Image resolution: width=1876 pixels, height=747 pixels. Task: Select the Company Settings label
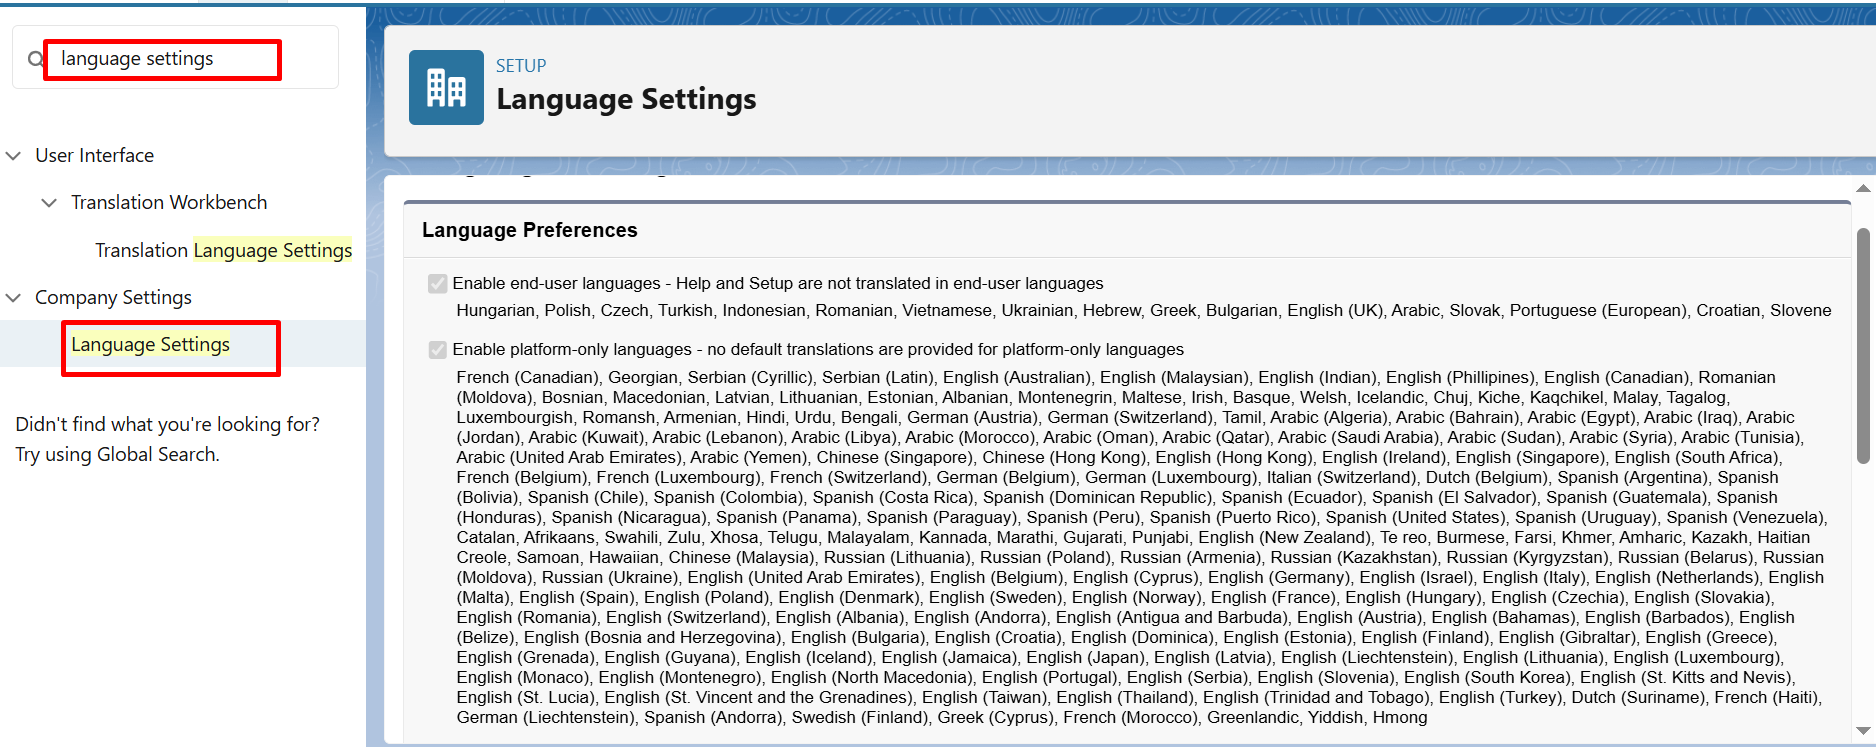(113, 297)
